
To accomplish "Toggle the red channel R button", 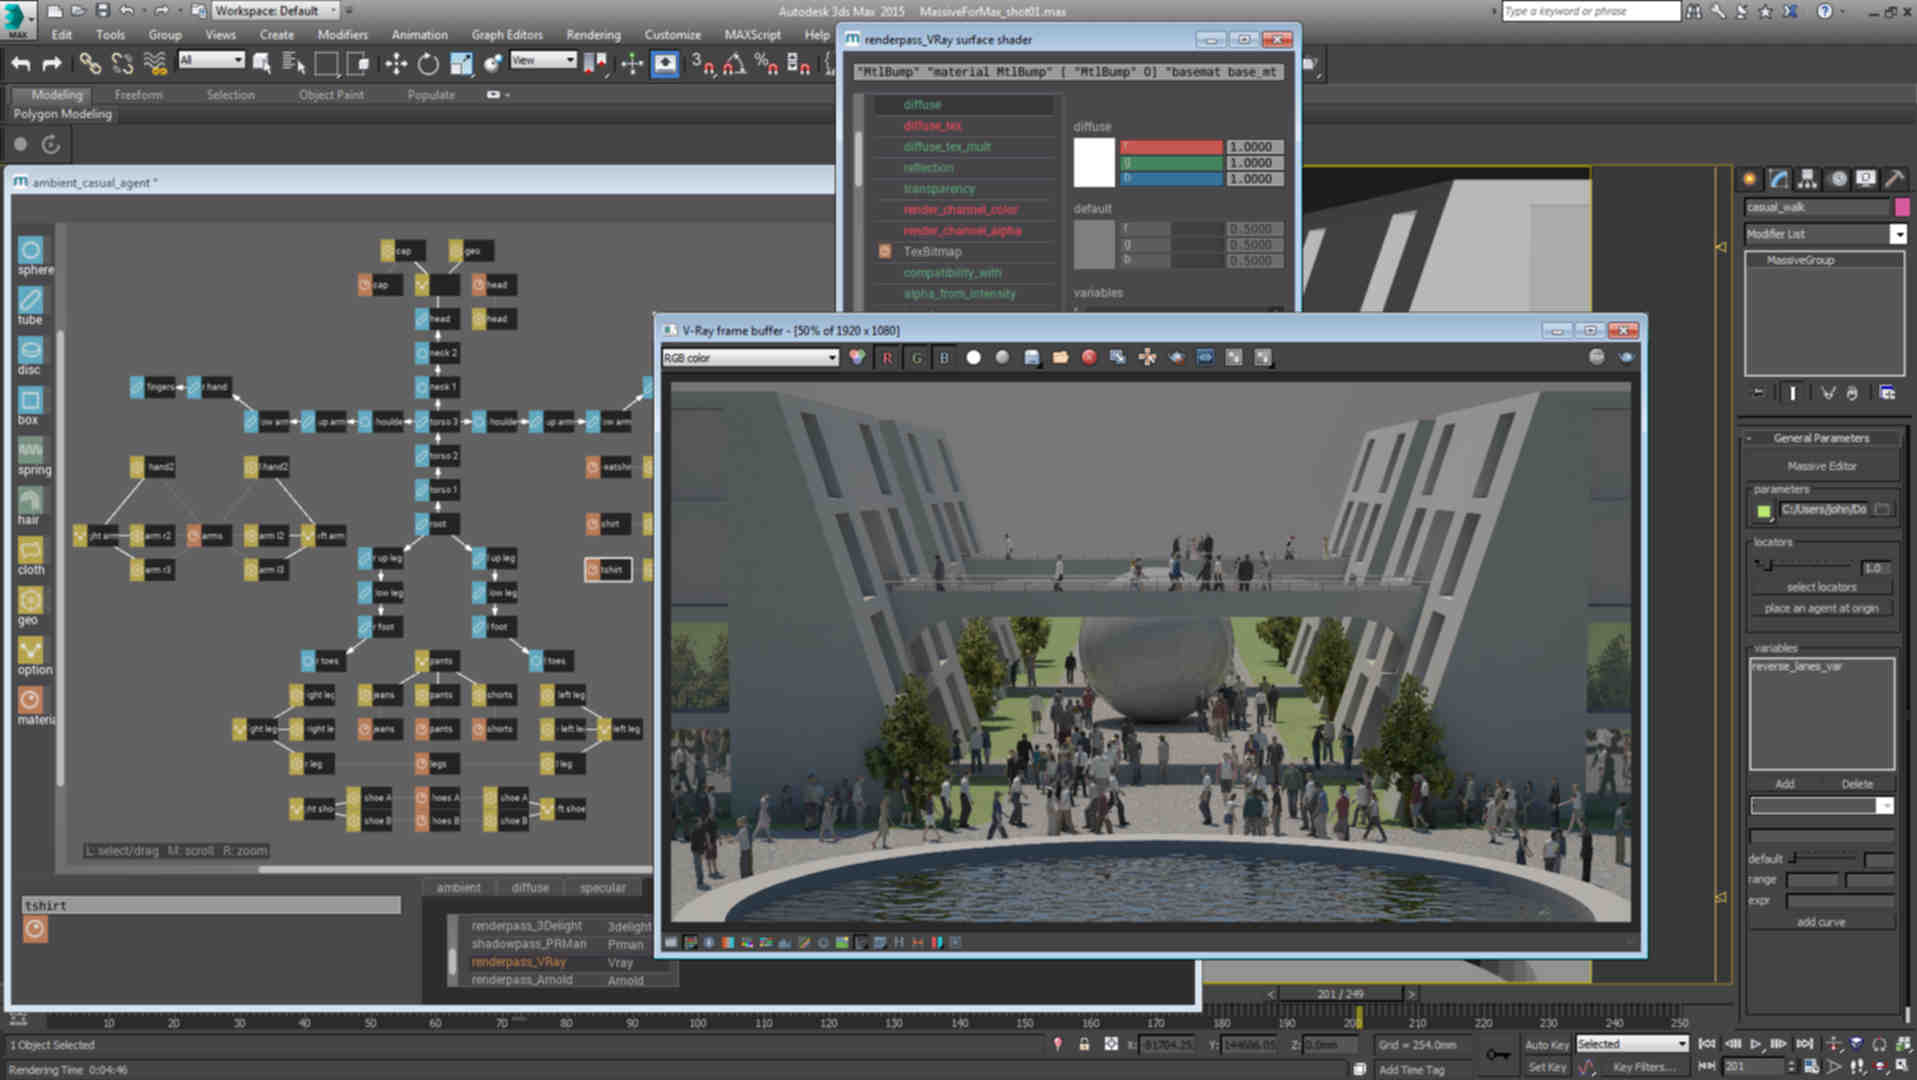I will pyautogui.click(x=887, y=358).
